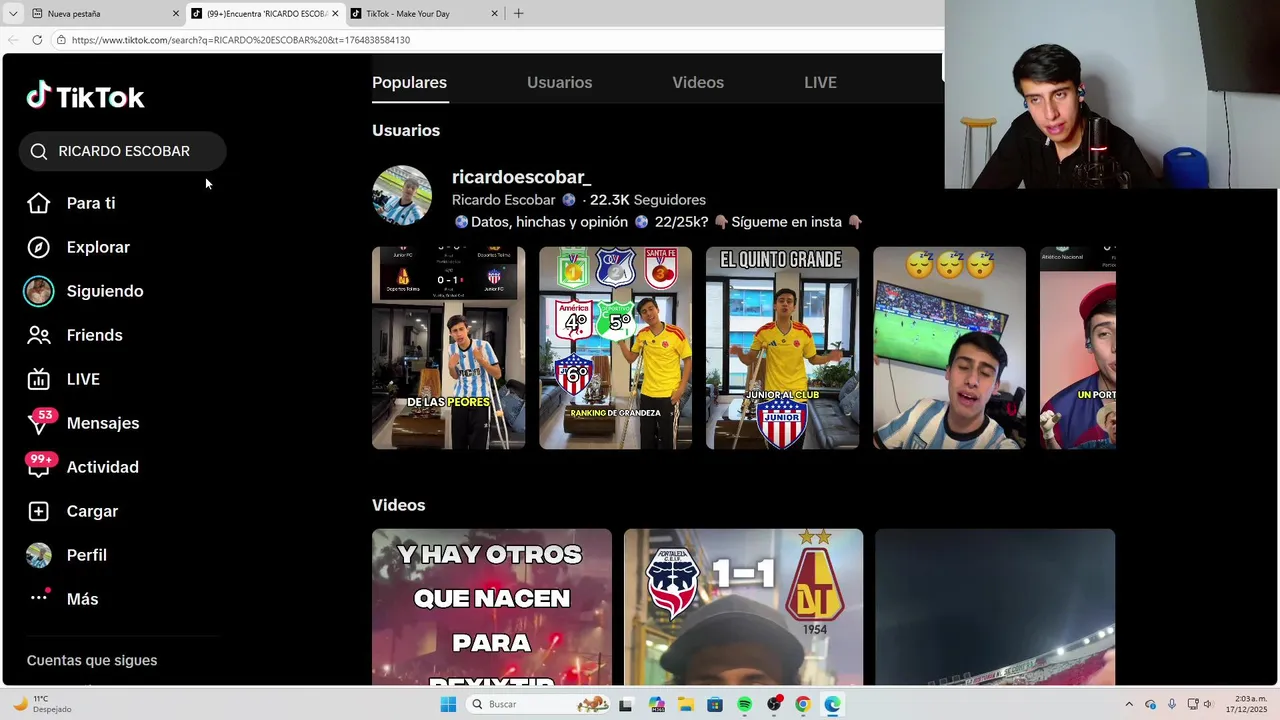Open the DE LAS PEORES video thumbnail
This screenshot has height=720, width=1280.
click(x=448, y=348)
